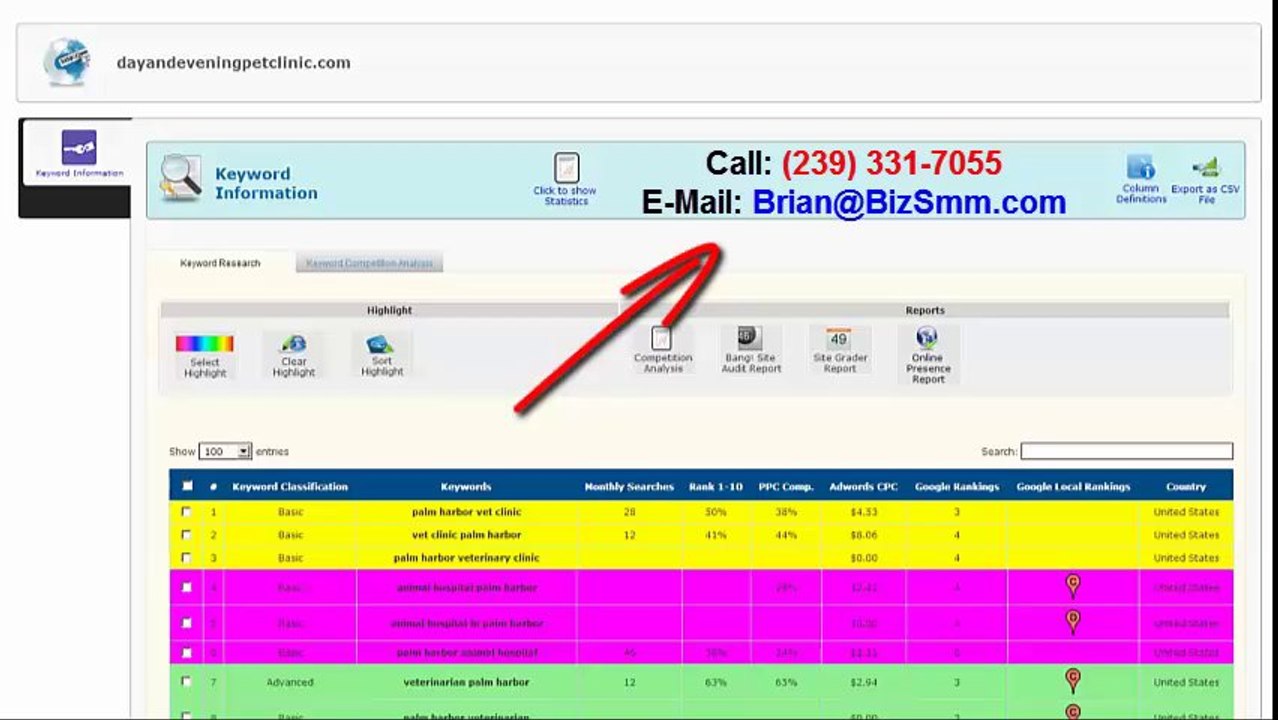Click the $8.06 Adwords CPC value

pyautogui.click(x=863, y=535)
